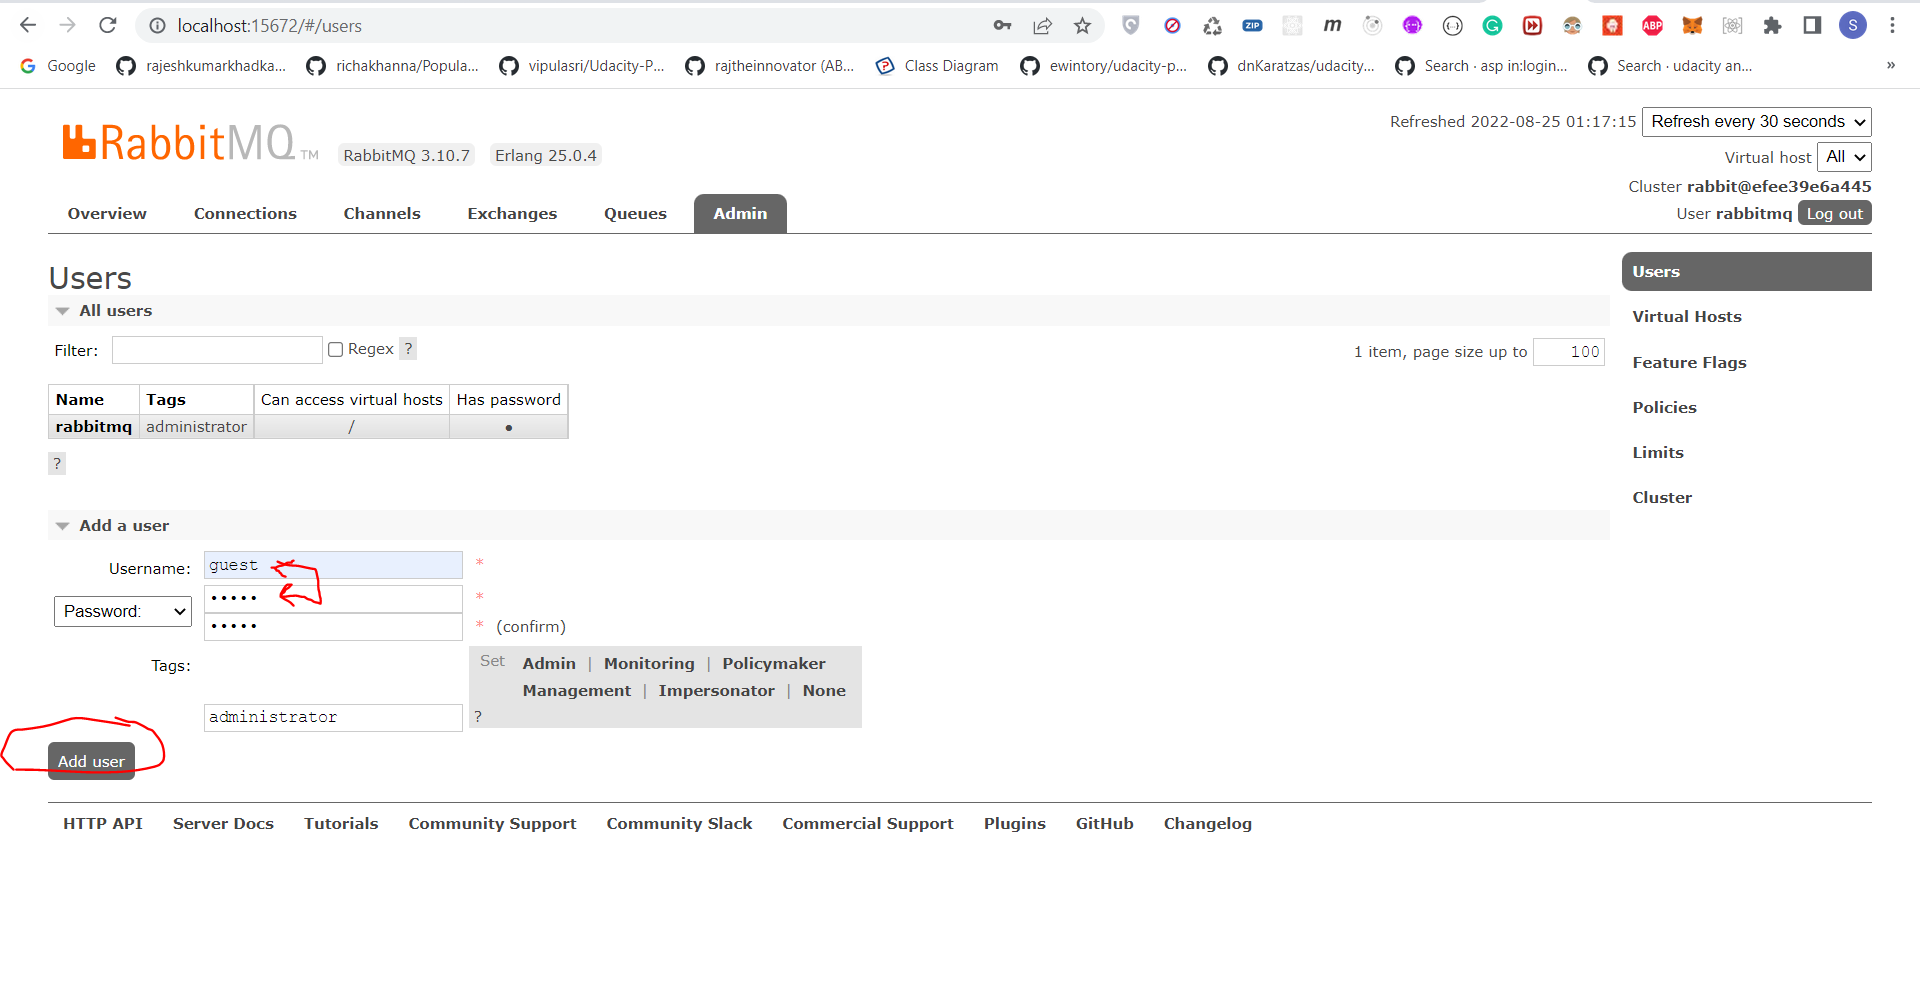Open Limits in the admin sidebar
This screenshot has width=1920, height=990.
1658,453
